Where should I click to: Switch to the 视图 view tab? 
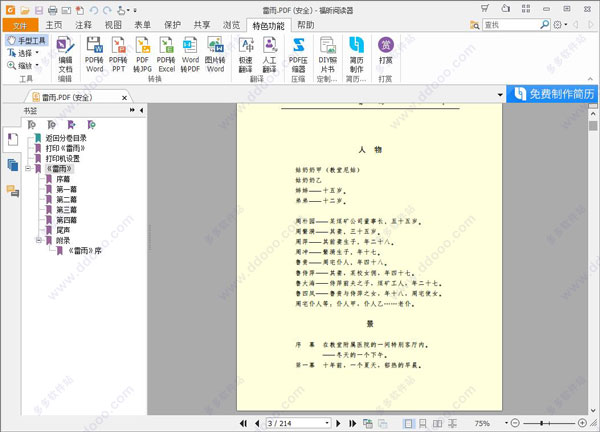coord(113,25)
